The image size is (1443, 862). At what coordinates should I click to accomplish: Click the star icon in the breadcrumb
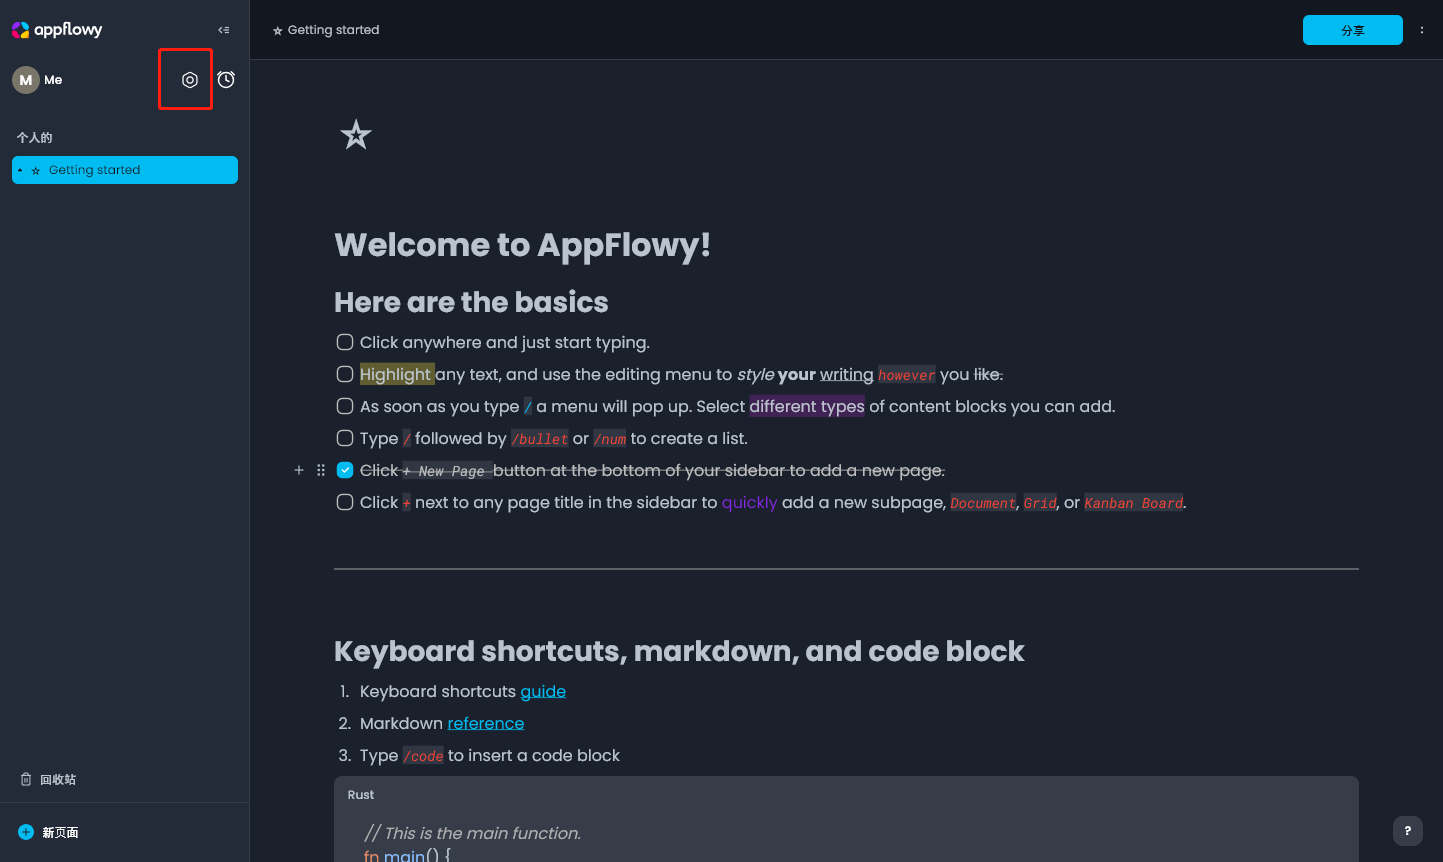(277, 31)
